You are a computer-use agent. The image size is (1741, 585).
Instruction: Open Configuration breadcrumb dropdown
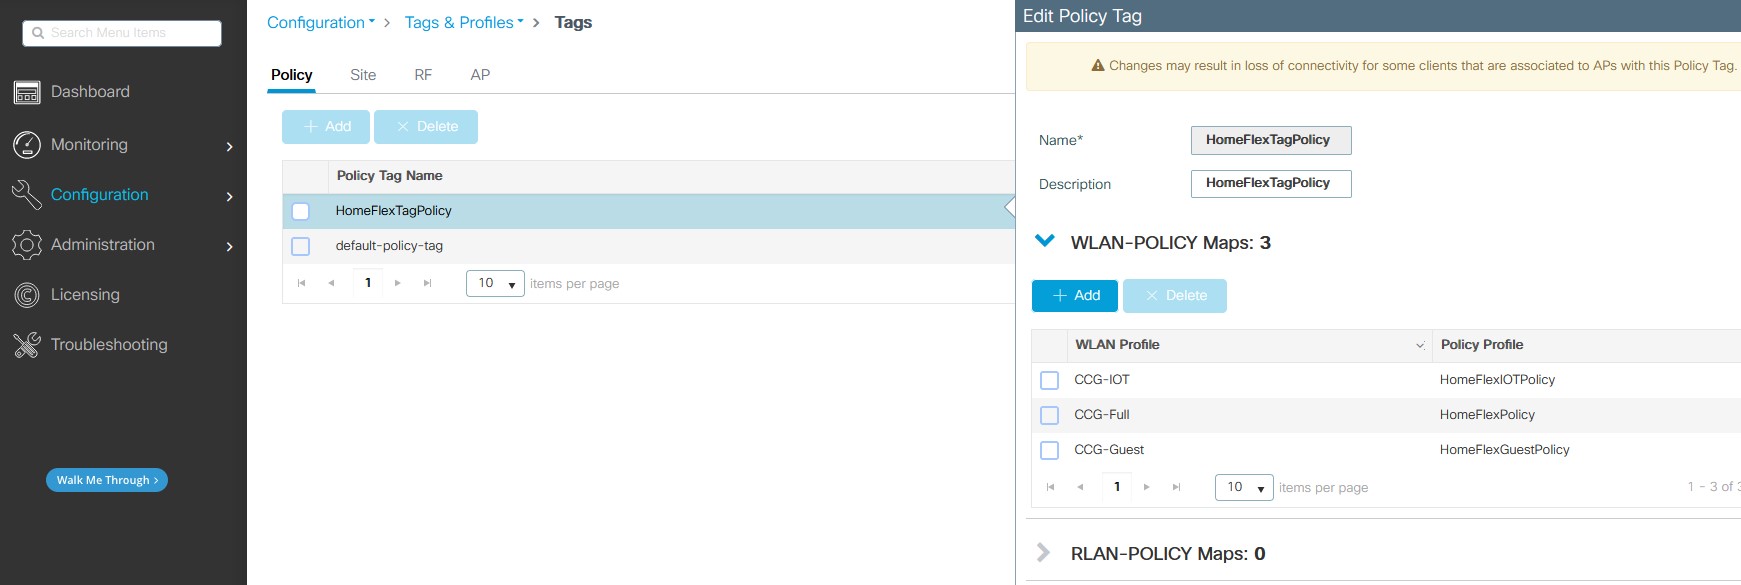[321, 22]
